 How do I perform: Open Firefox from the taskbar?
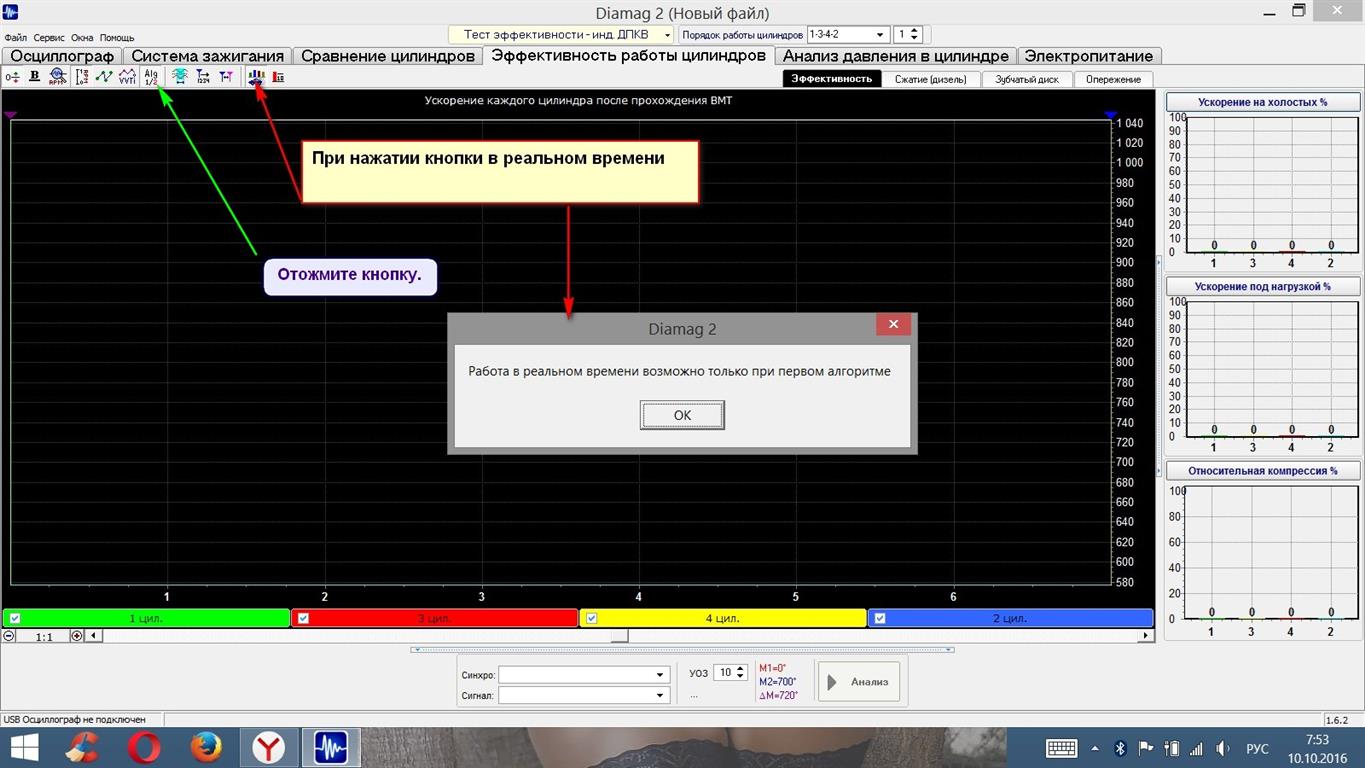coord(206,748)
